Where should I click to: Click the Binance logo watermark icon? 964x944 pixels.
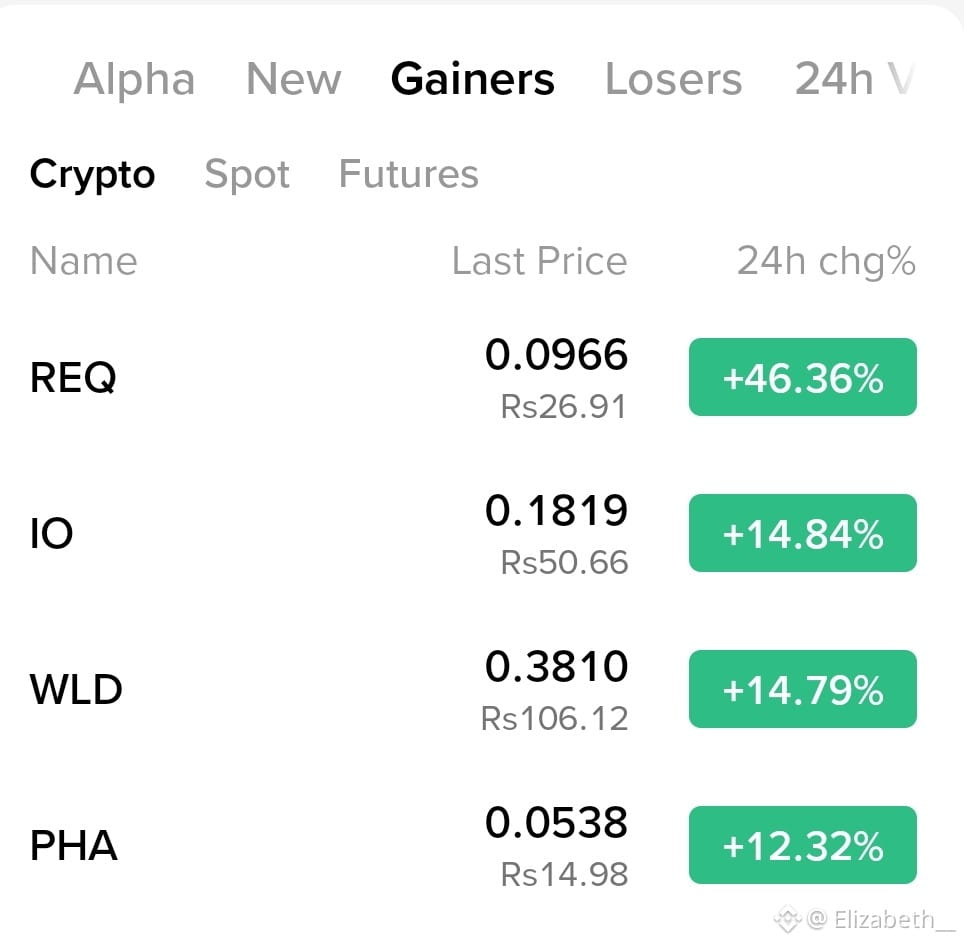pyautogui.click(x=787, y=920)
